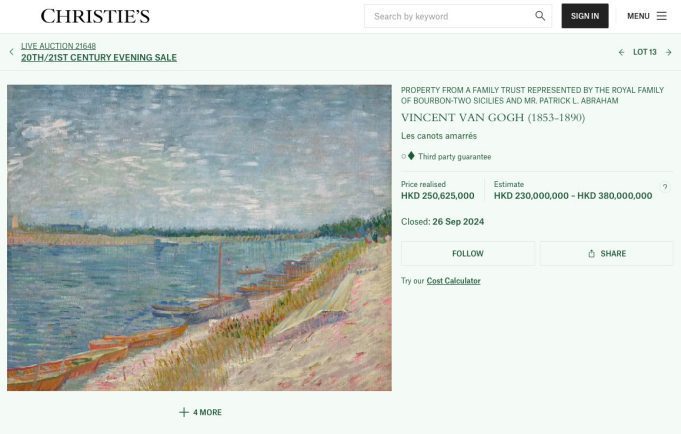Screen dimensions: 681x434
Task: Click the Sign In button
Action: (x=585, y=16)
